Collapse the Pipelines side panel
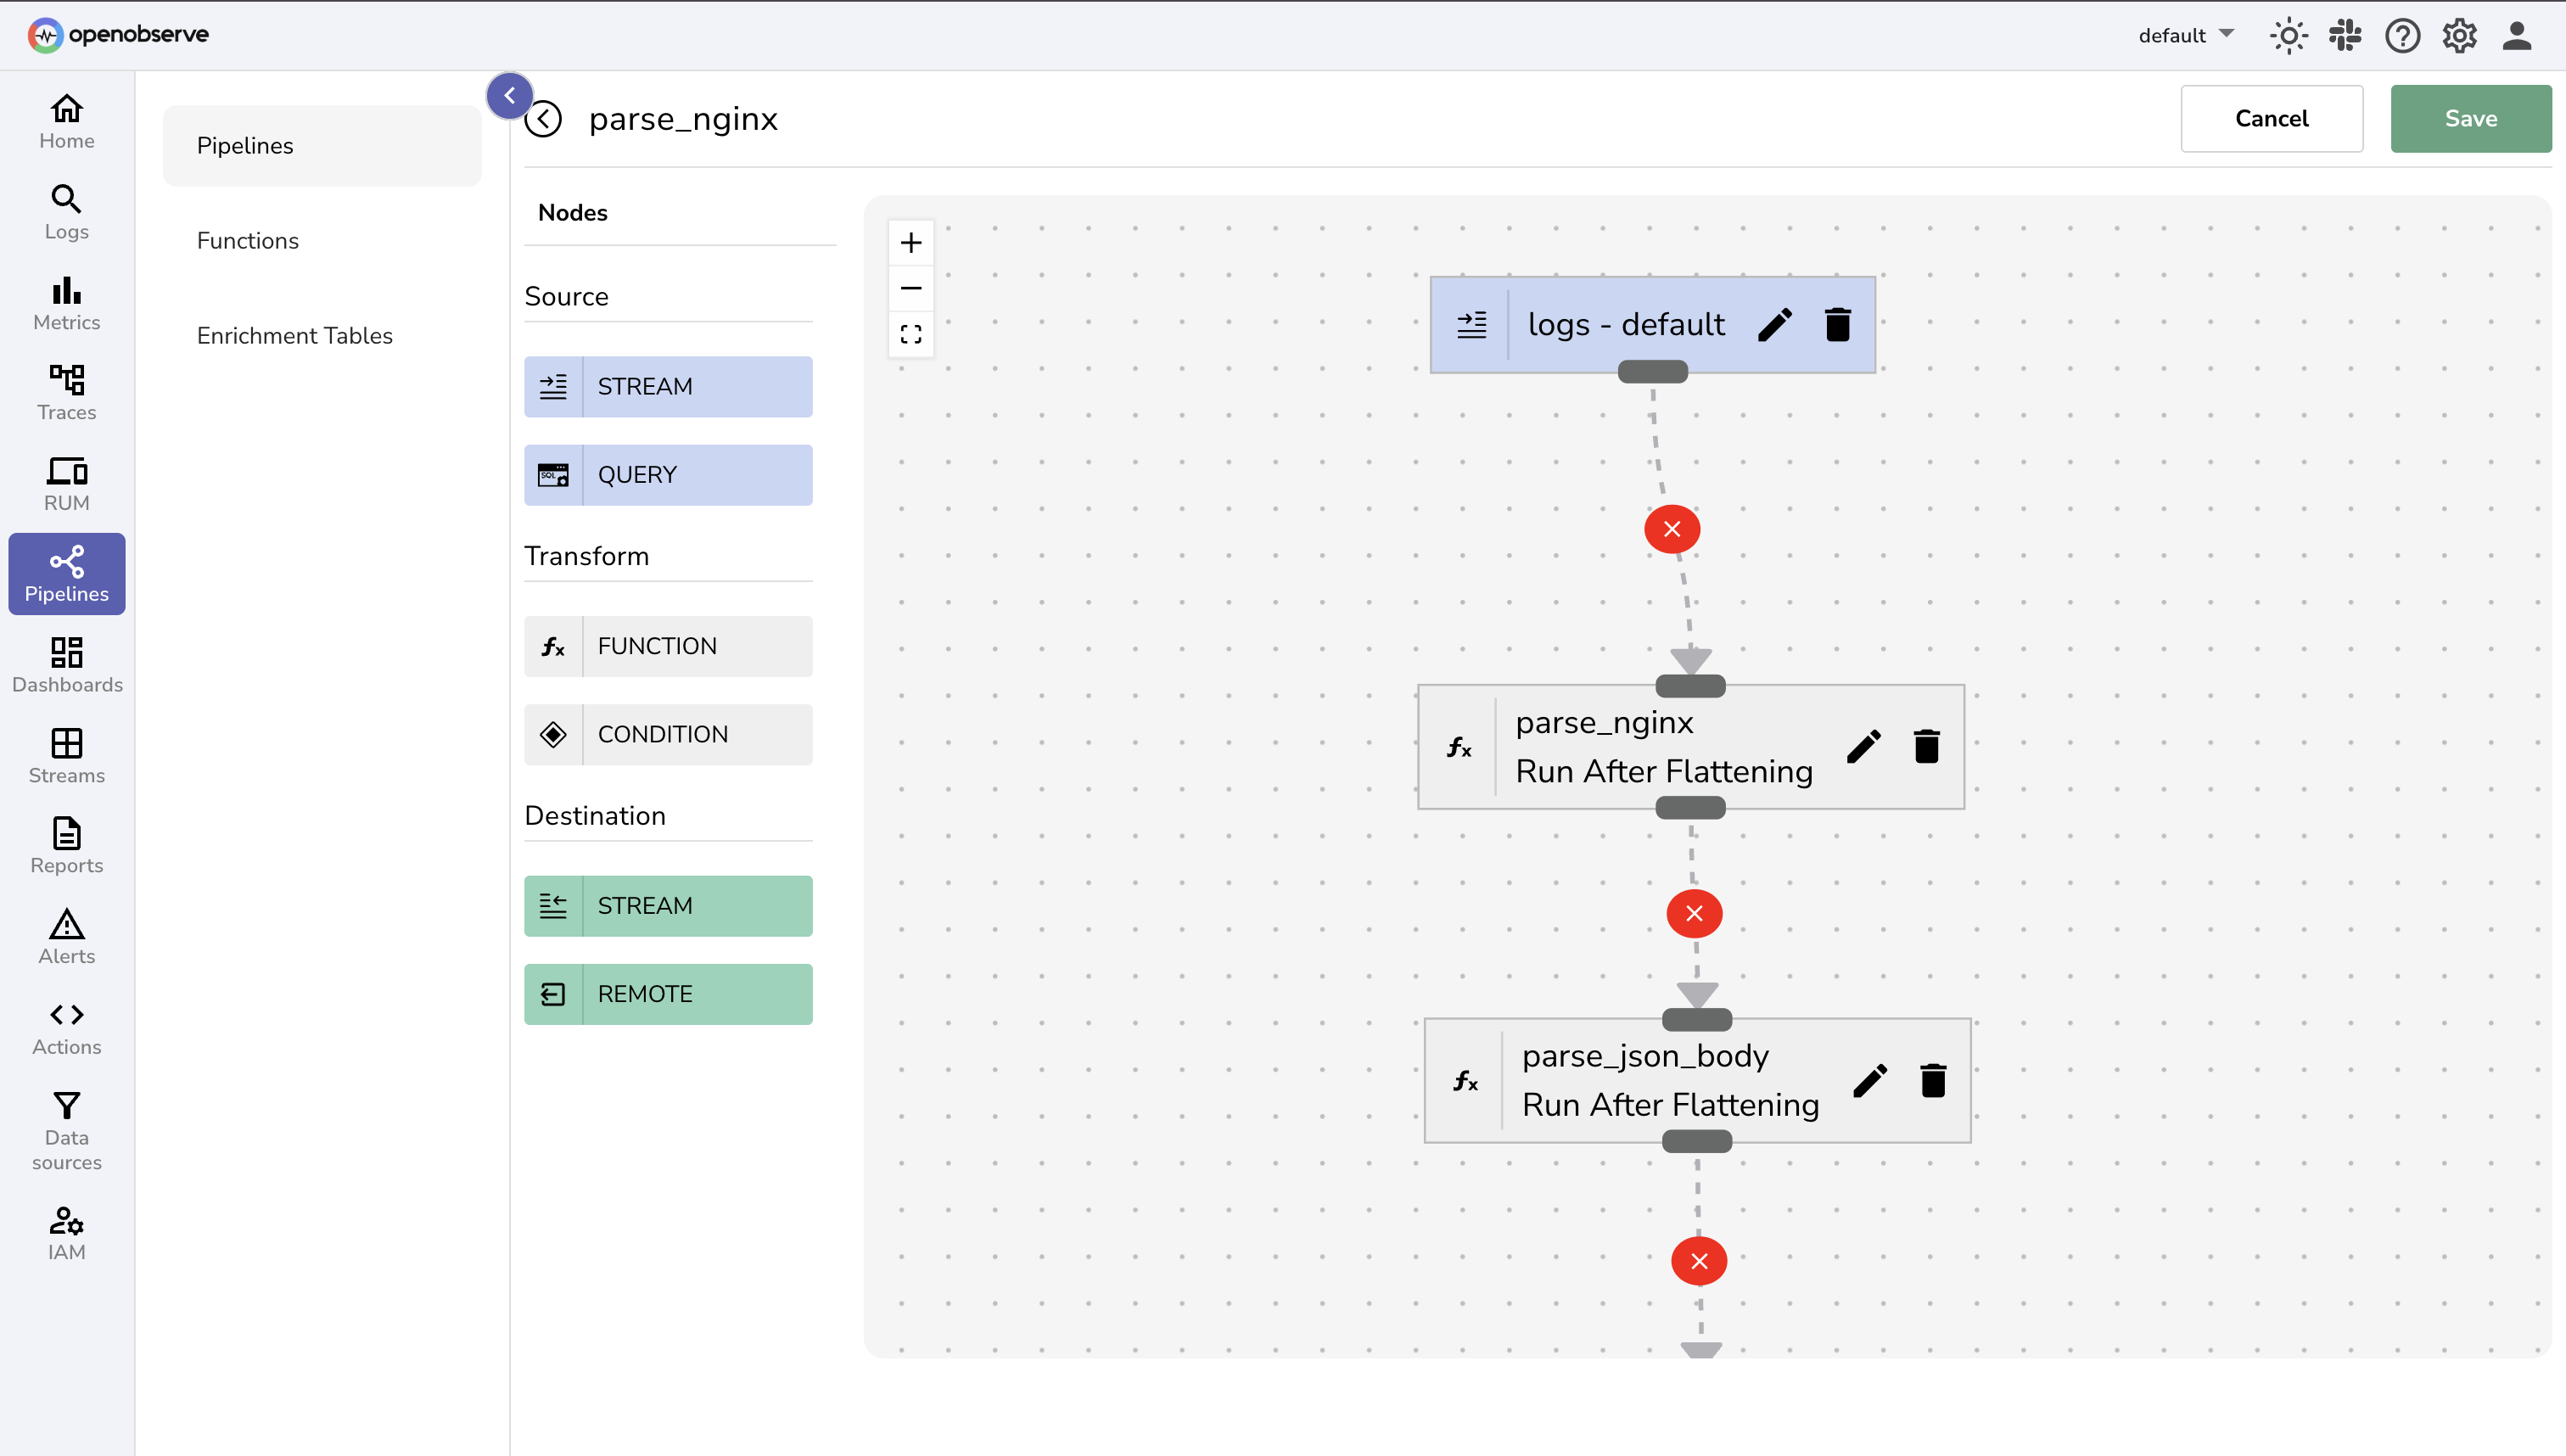This screenshot has height=1456, width=2566. [509, 94]
